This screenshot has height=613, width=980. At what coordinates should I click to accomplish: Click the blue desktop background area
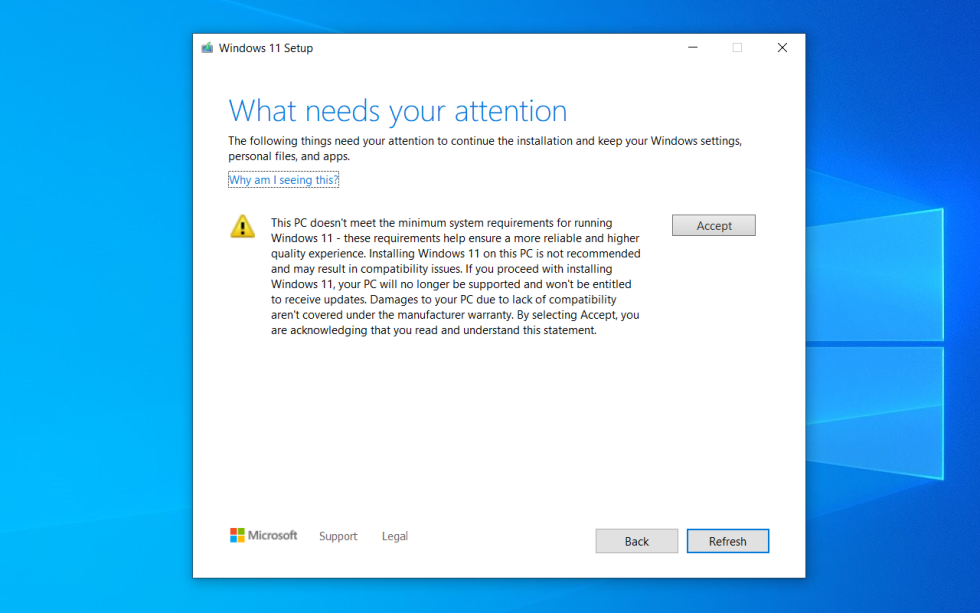point(90,300)
